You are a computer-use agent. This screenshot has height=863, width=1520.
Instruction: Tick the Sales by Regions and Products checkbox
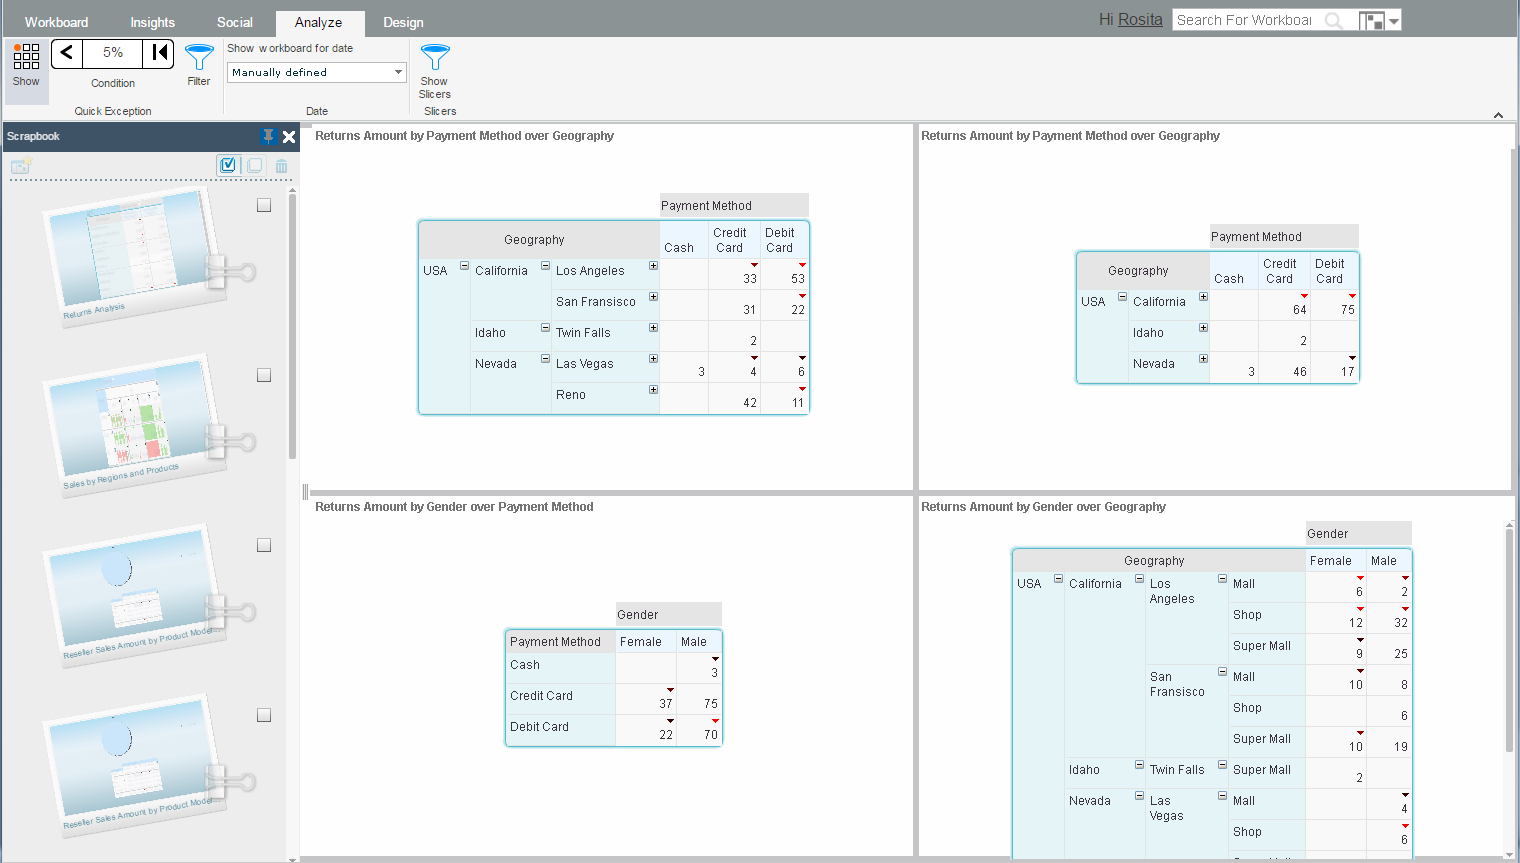pos(264,375)
